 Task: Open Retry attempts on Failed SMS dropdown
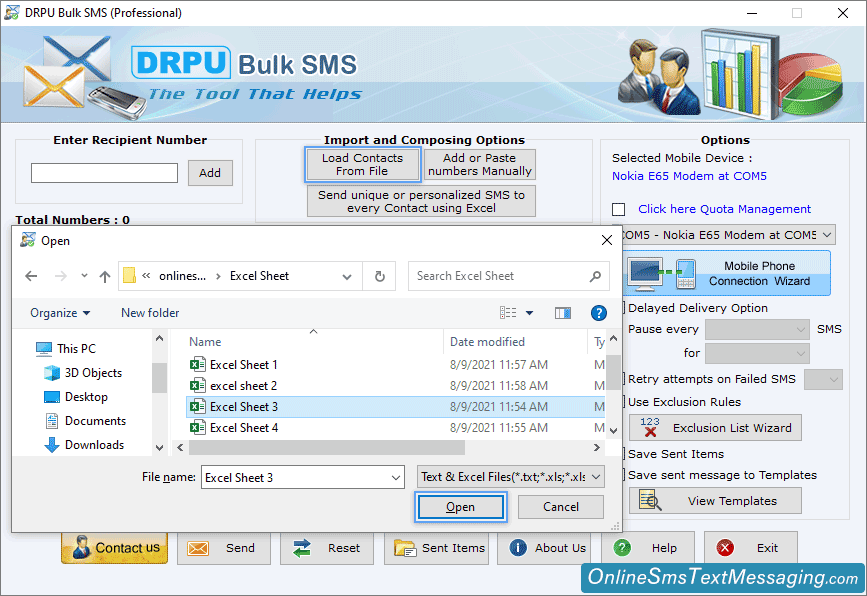coord(823,380)
